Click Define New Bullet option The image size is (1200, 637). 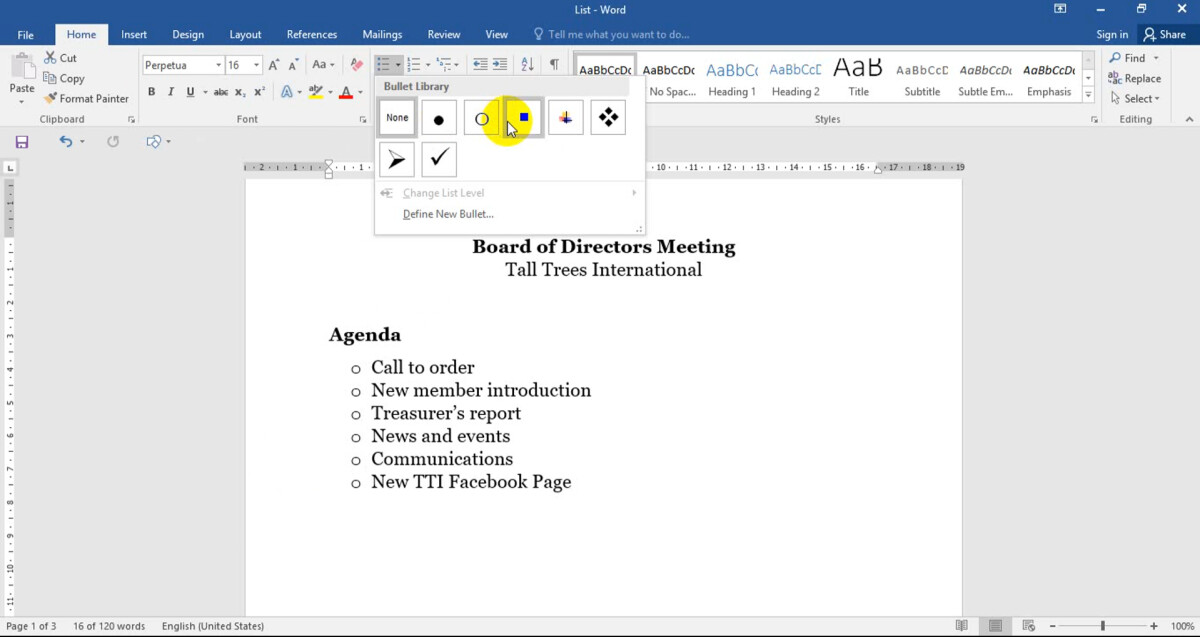point(448,214)
